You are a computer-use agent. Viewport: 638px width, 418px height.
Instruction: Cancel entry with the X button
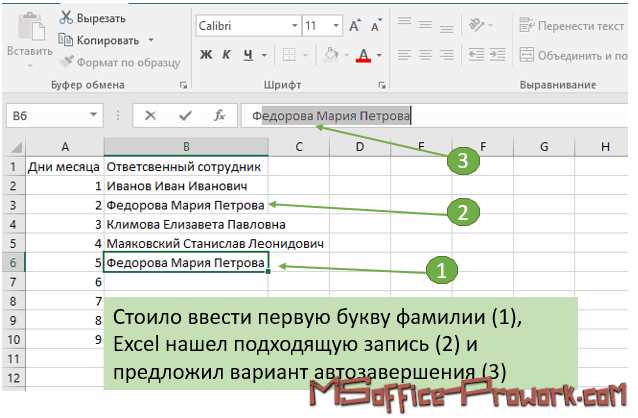tap(151, 116)
